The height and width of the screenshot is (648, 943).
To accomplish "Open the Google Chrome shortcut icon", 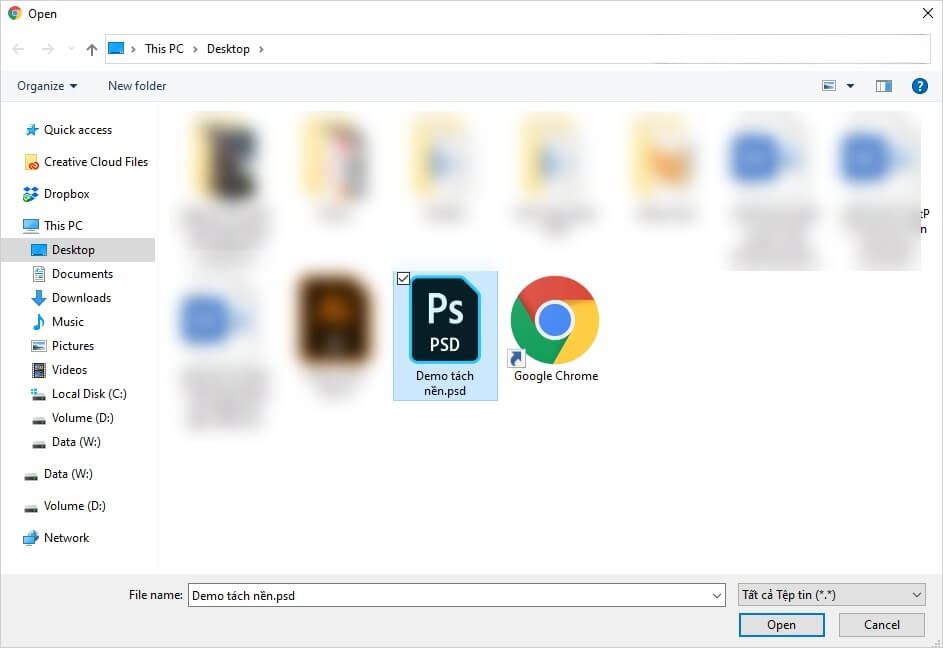I will click(x=554, y=321).
